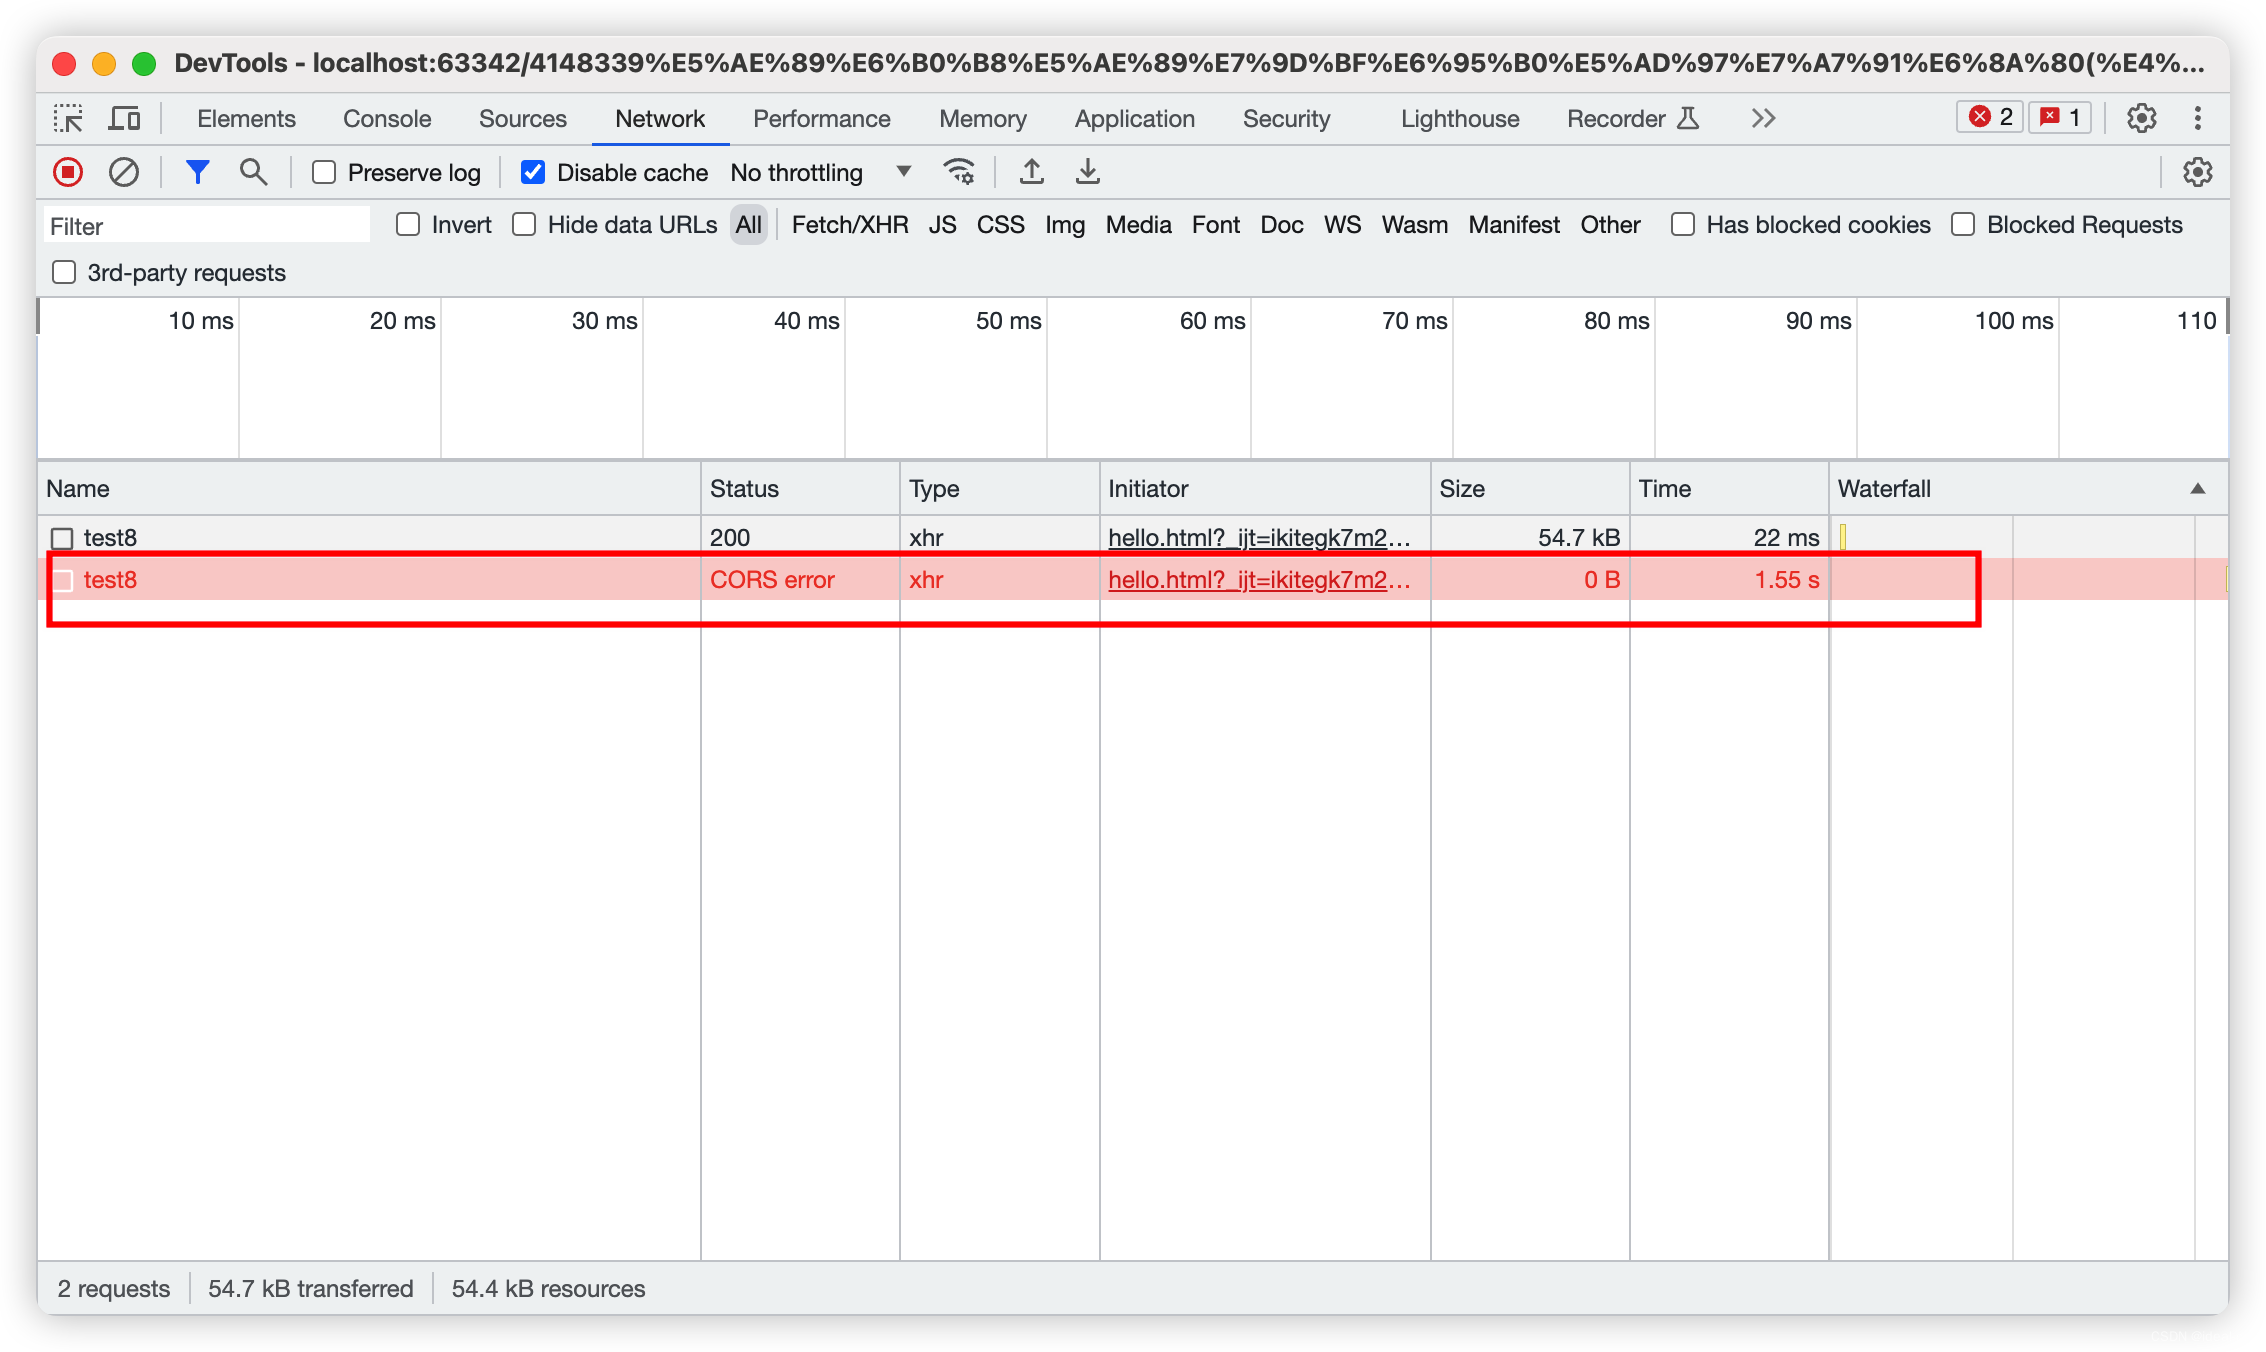Image resolution: width=2266 pixels, height=1352 pixels.
Task: Filter requests by Media type
Action: coord(1138,224)
